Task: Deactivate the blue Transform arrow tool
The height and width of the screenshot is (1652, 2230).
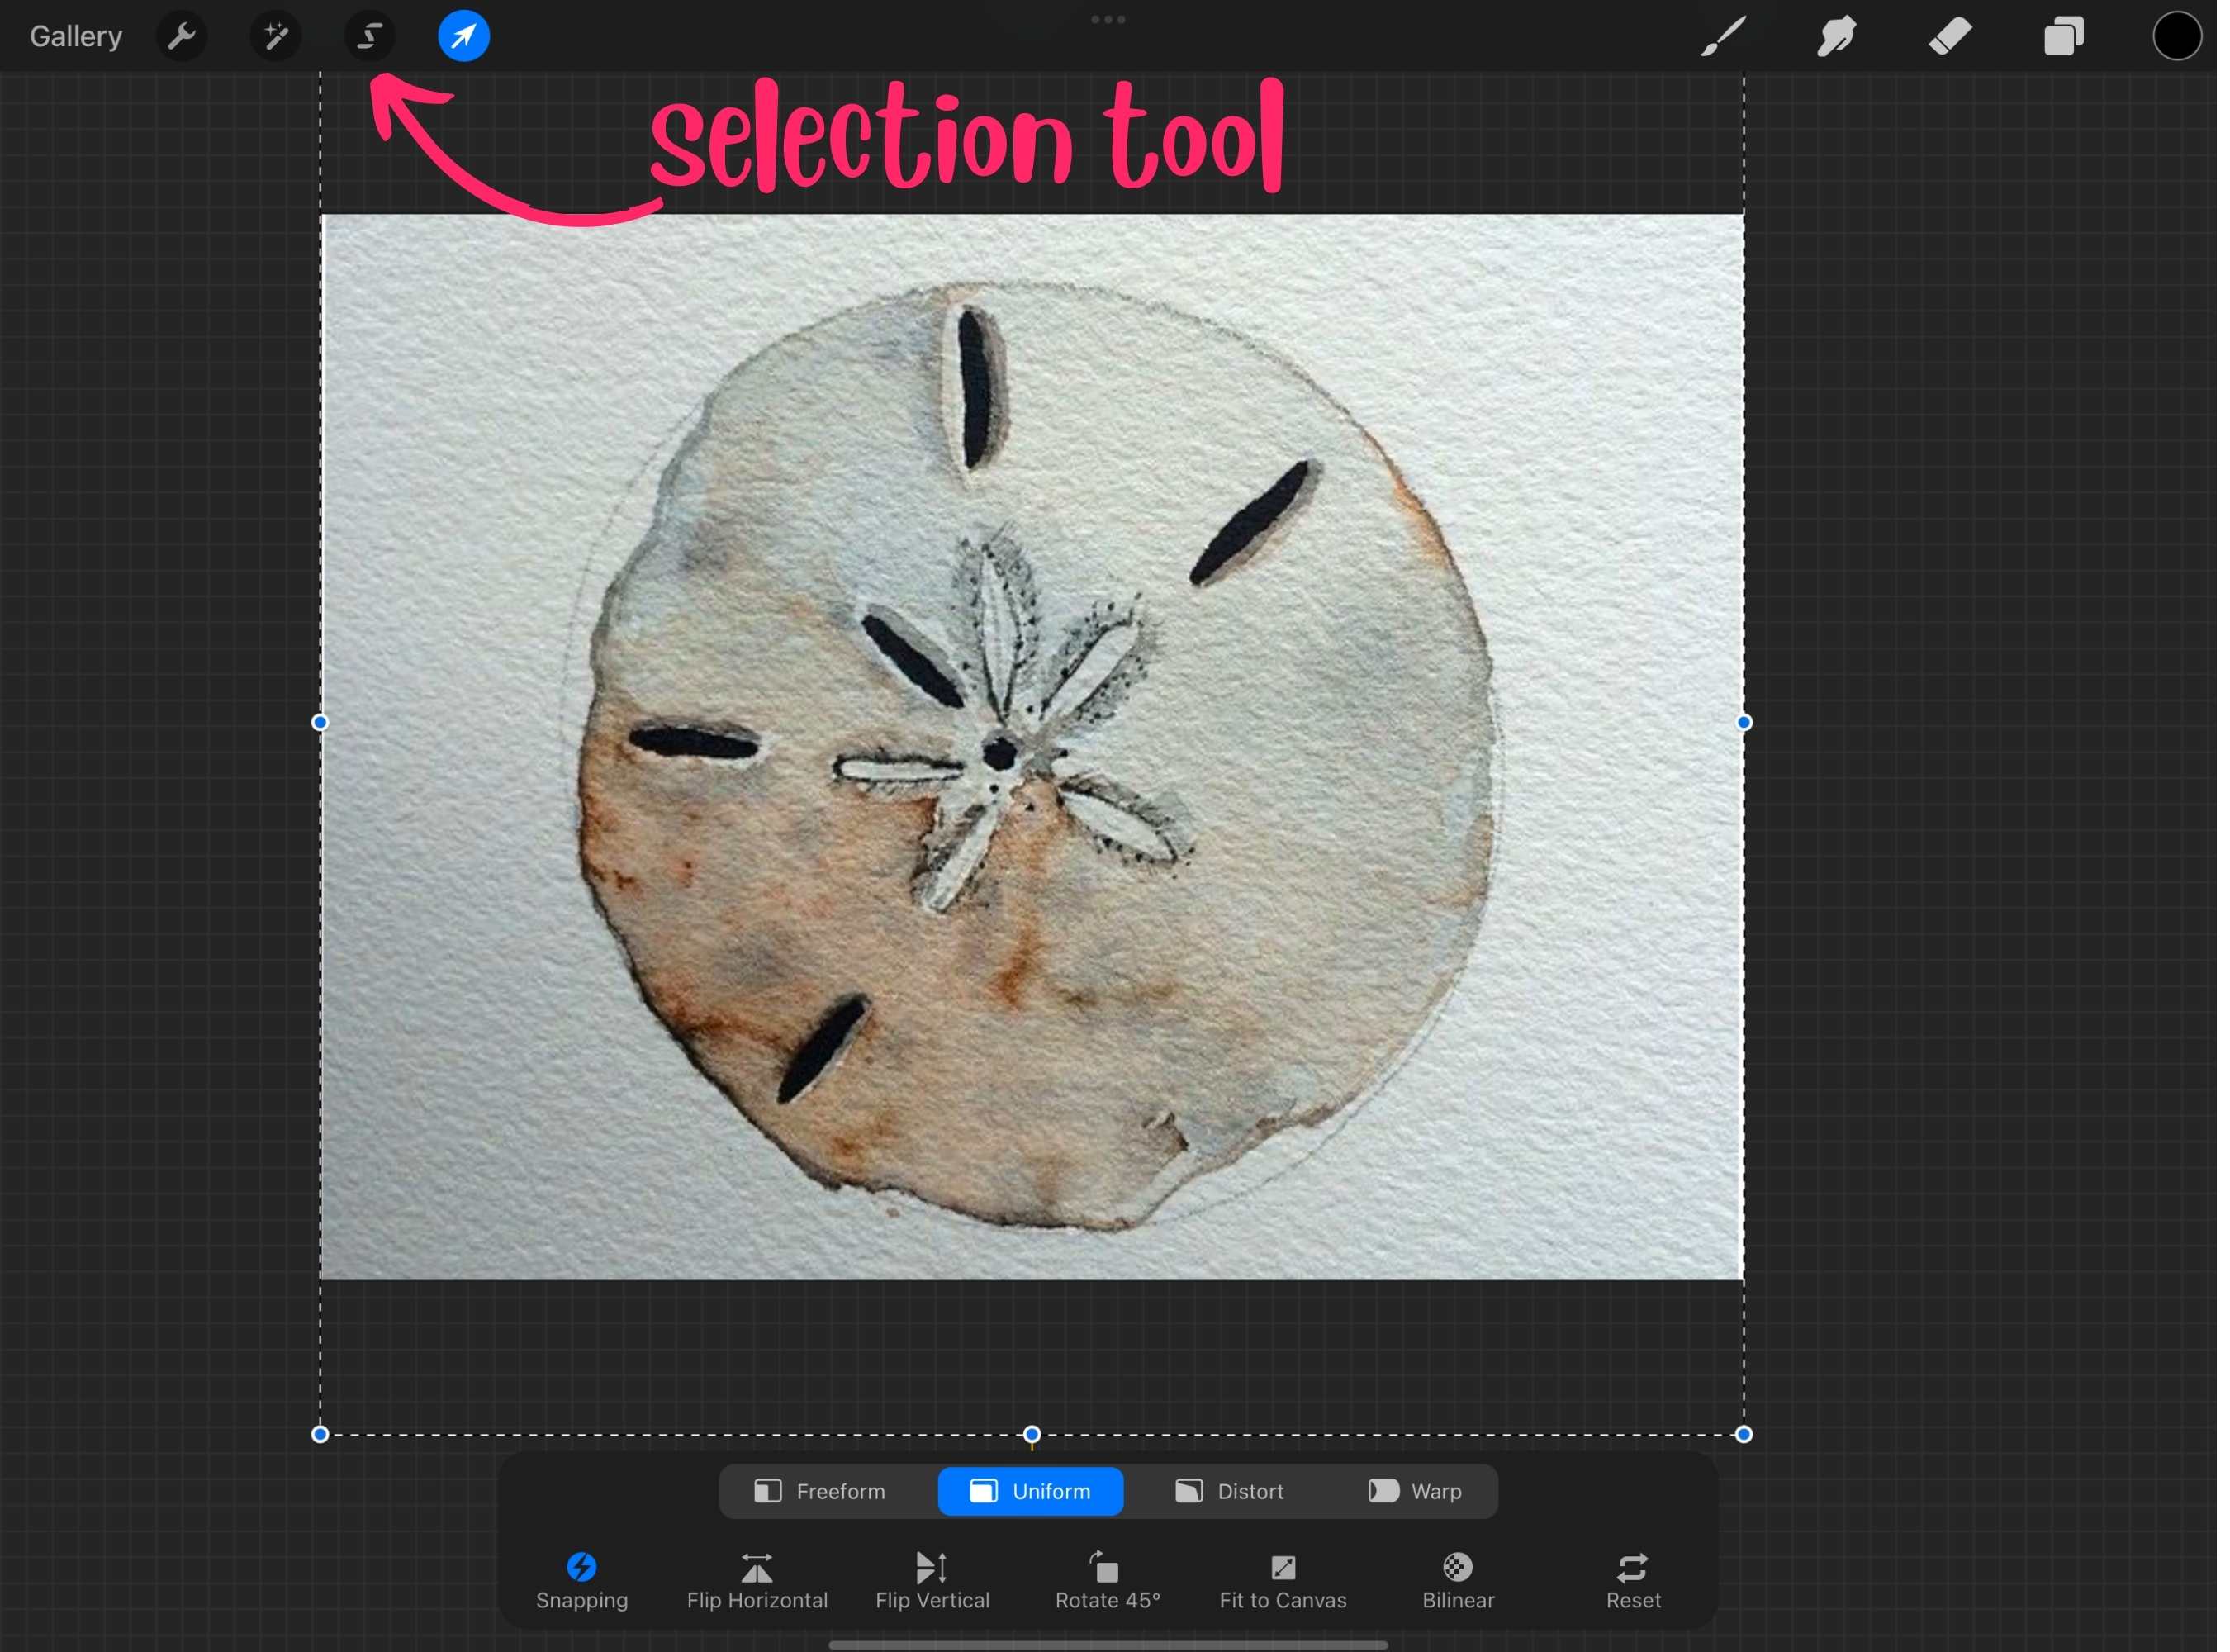Action: click(x=464, y=37)
